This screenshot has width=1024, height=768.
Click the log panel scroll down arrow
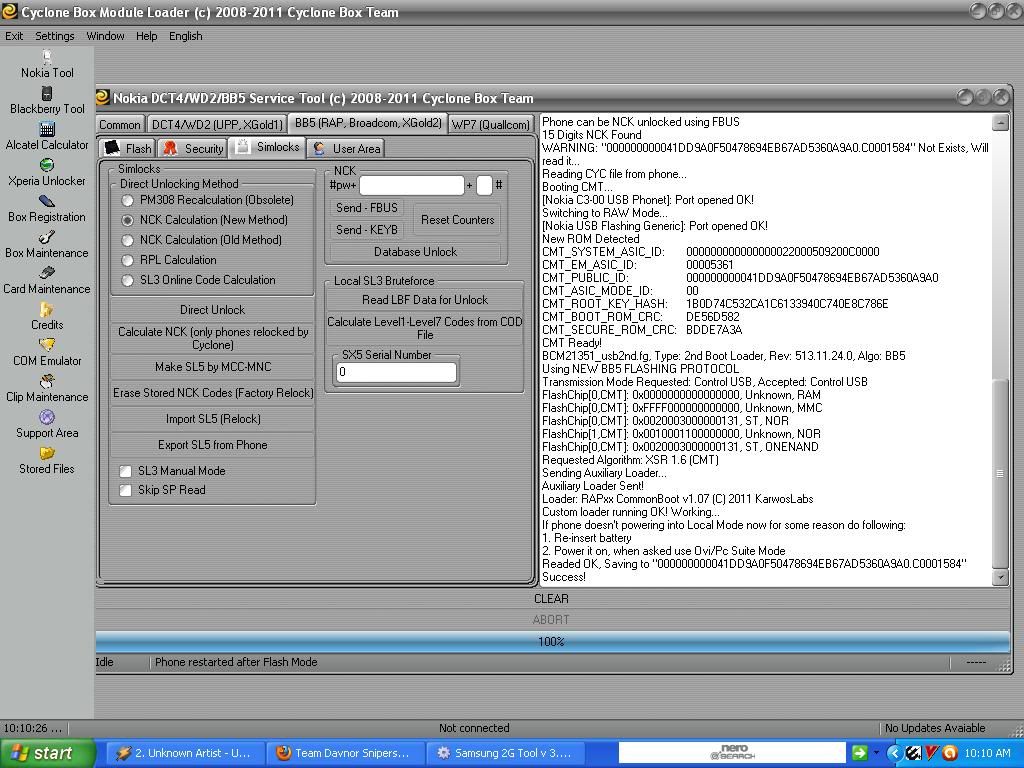pyautogui.click(x=1000, y=577)
